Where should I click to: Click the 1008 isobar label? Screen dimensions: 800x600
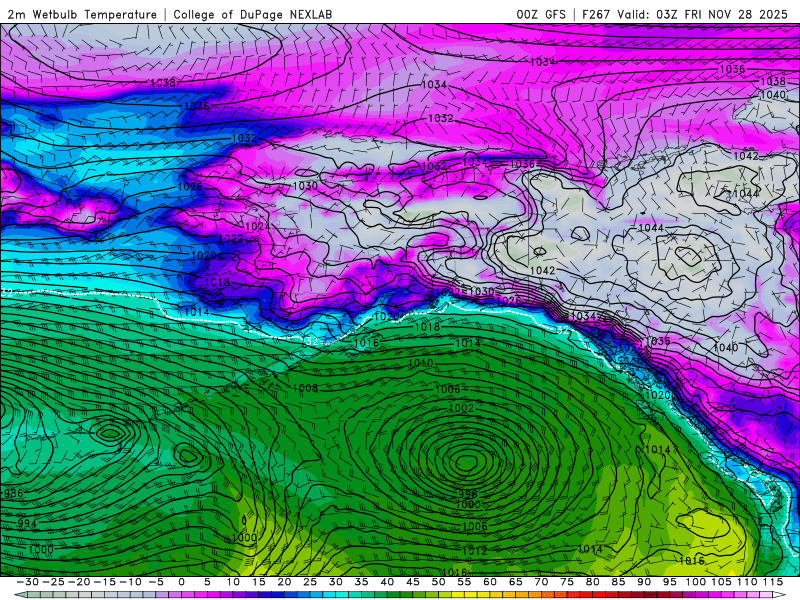tap(305, 388)
